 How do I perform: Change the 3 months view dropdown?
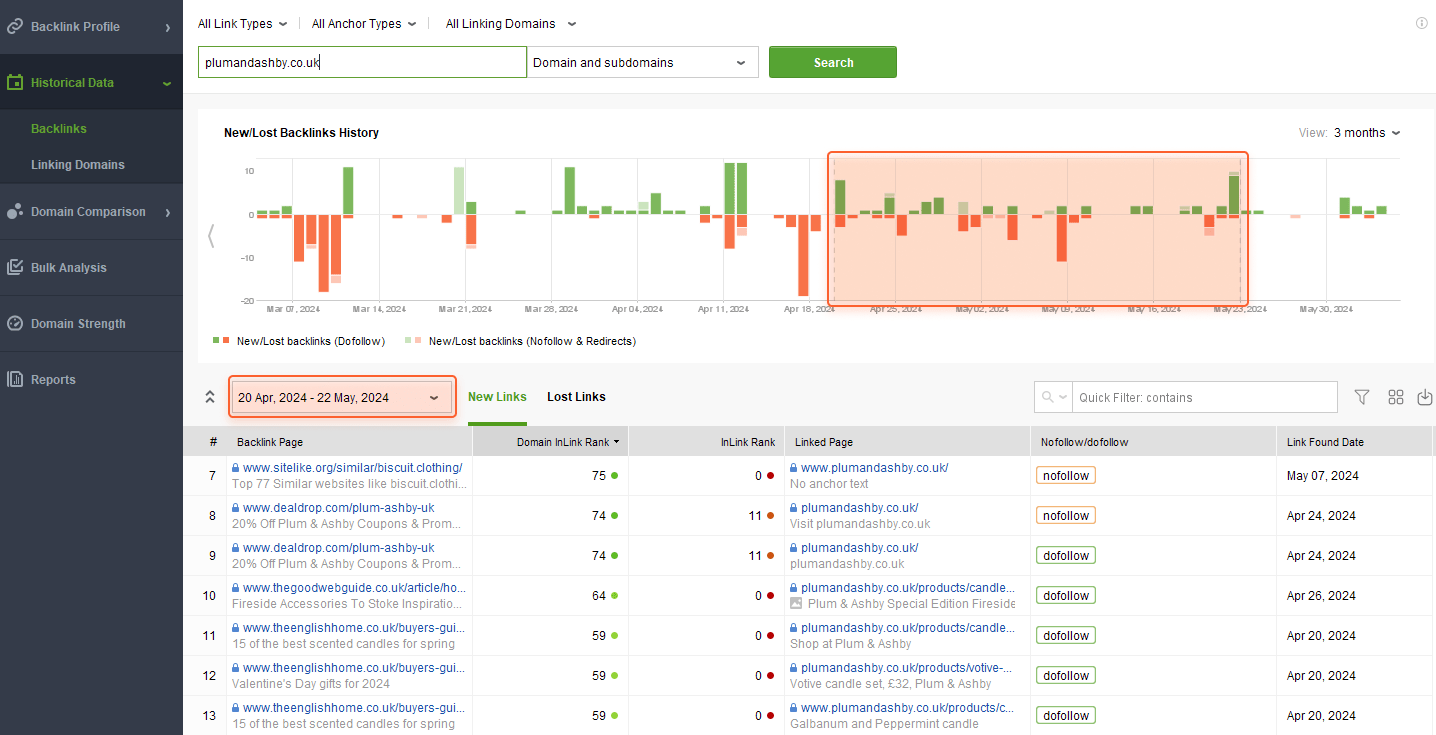coord(1367,133)
